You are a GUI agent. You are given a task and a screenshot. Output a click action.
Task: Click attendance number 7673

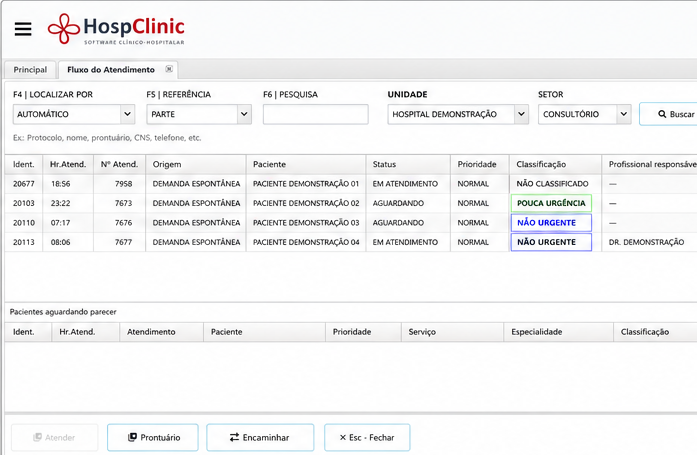[x=124, y=203]
